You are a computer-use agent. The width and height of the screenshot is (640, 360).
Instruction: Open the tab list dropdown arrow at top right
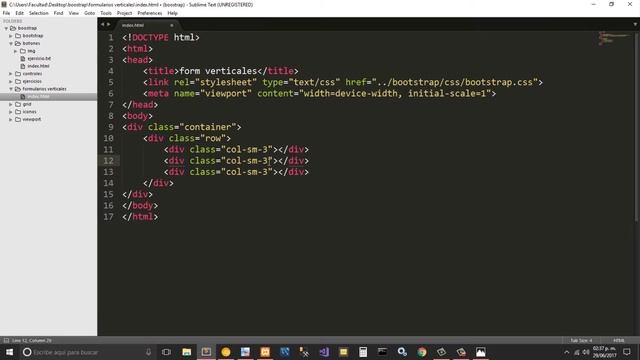635,24
